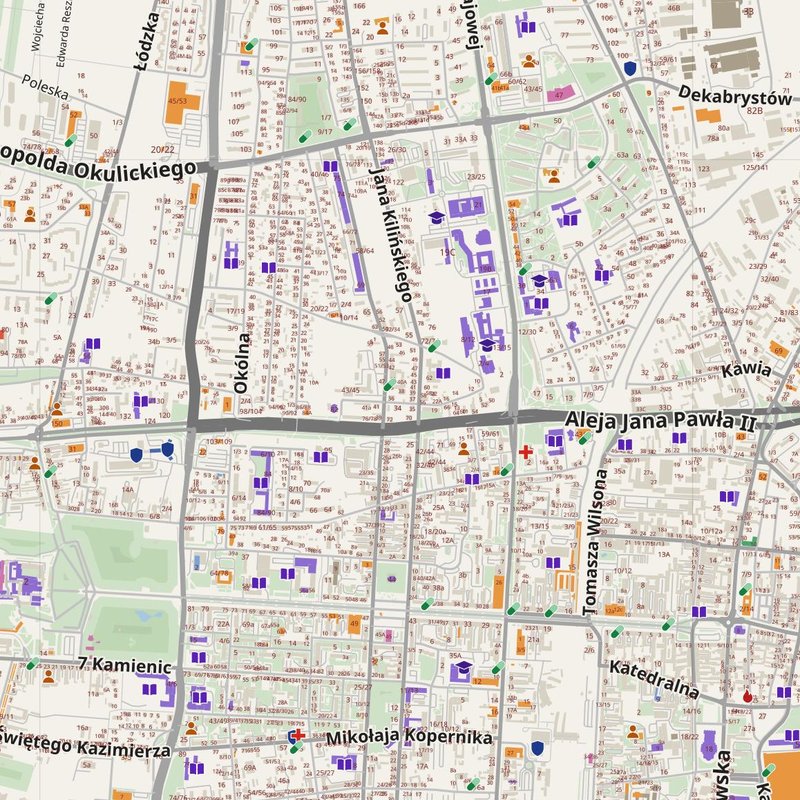
Task: Click the pharmacy pill icon above label 113
Action: pyautogui.click(x=252, y=44)
